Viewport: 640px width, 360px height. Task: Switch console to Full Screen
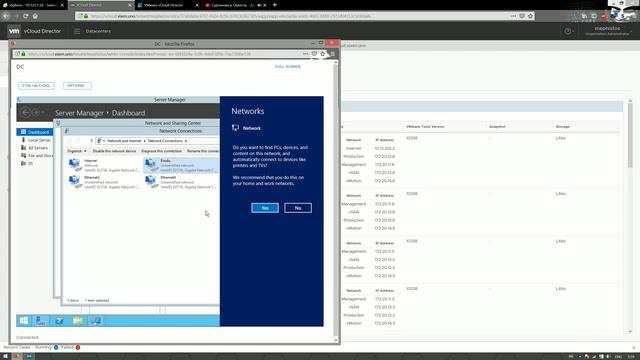tap(288, 67)
